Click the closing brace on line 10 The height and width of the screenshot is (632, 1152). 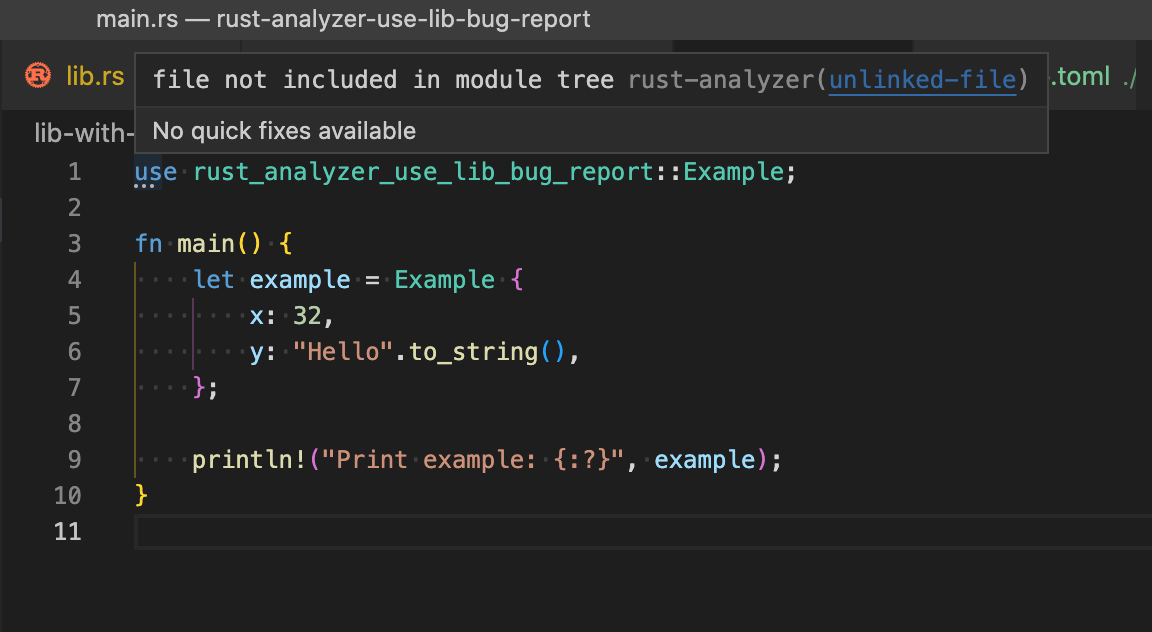coord(141,495)
